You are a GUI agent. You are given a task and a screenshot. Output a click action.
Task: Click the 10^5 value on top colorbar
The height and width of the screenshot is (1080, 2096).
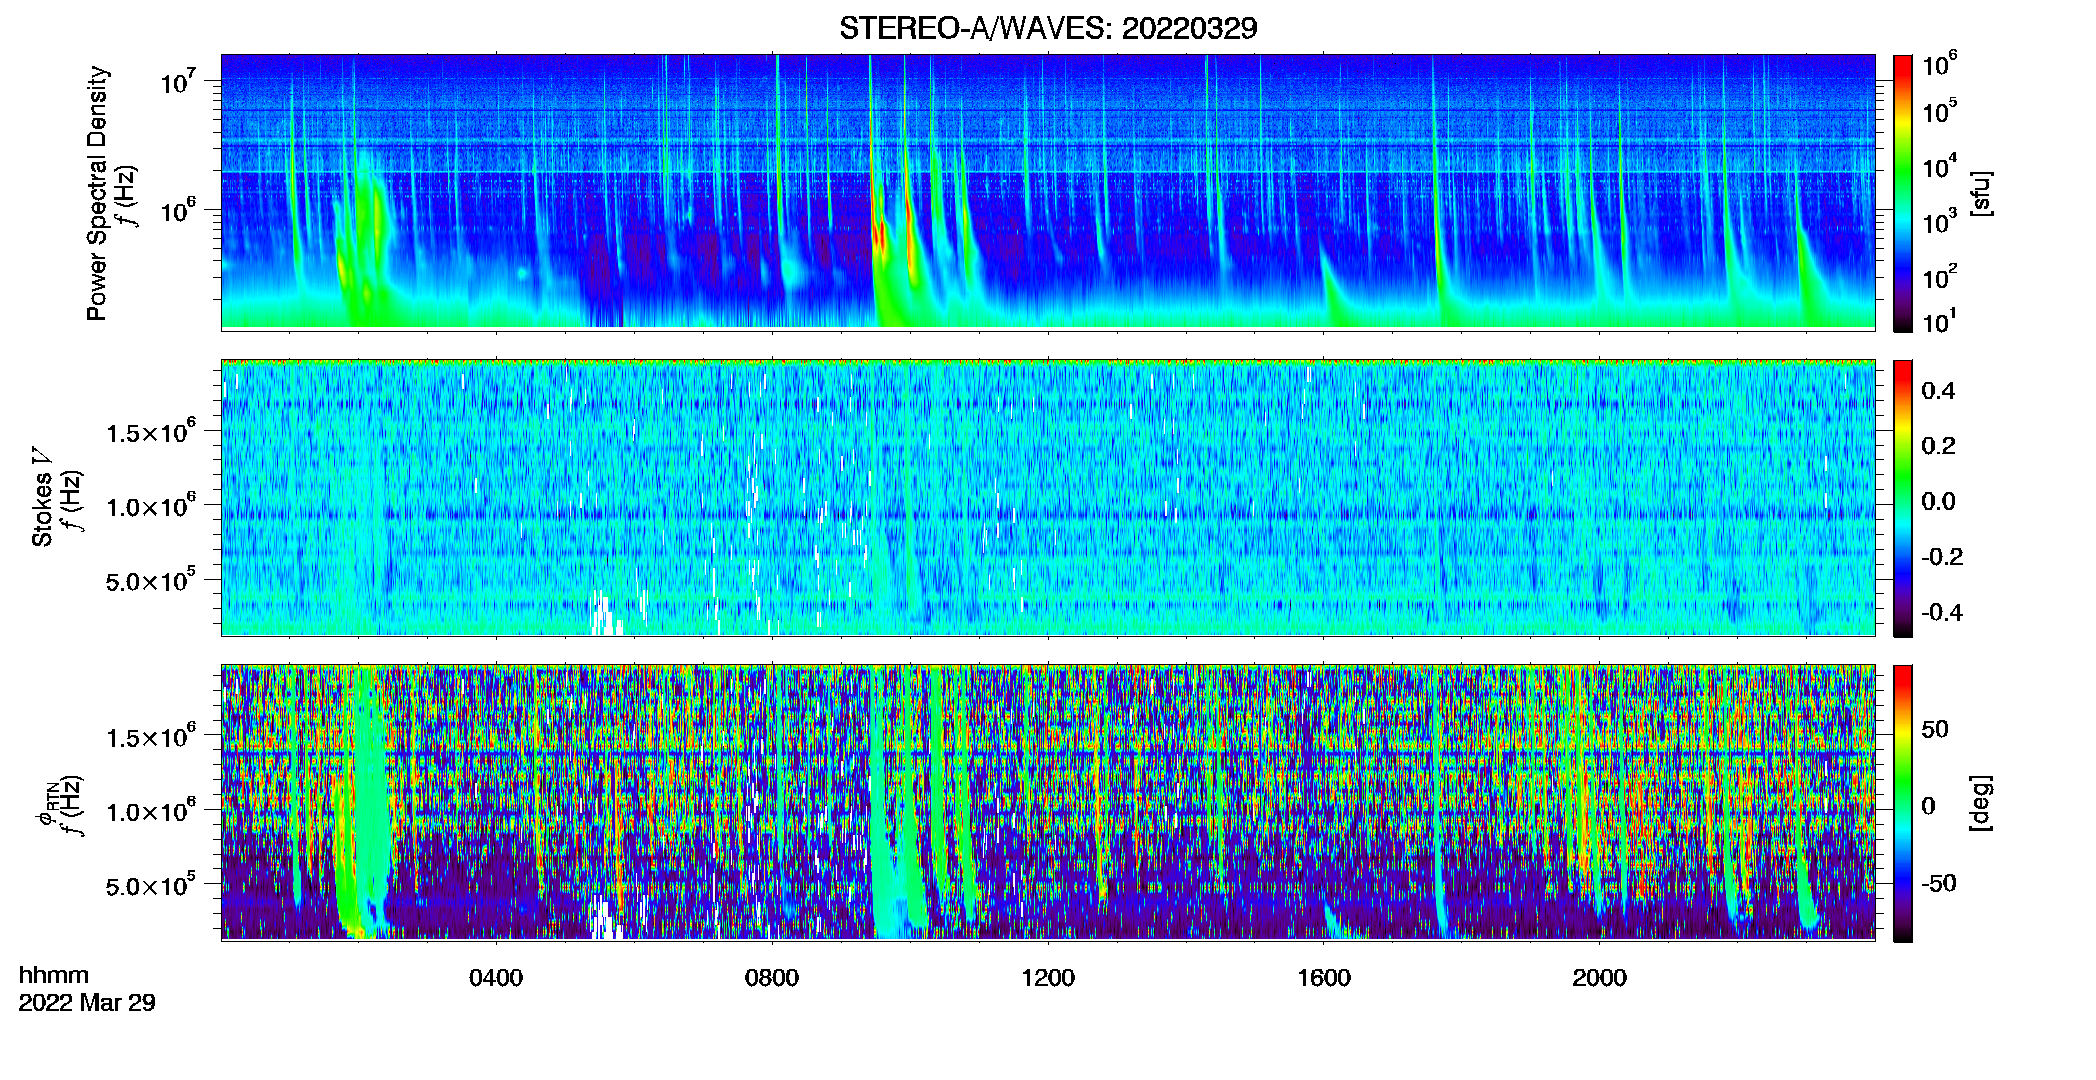click(1940, 111)
